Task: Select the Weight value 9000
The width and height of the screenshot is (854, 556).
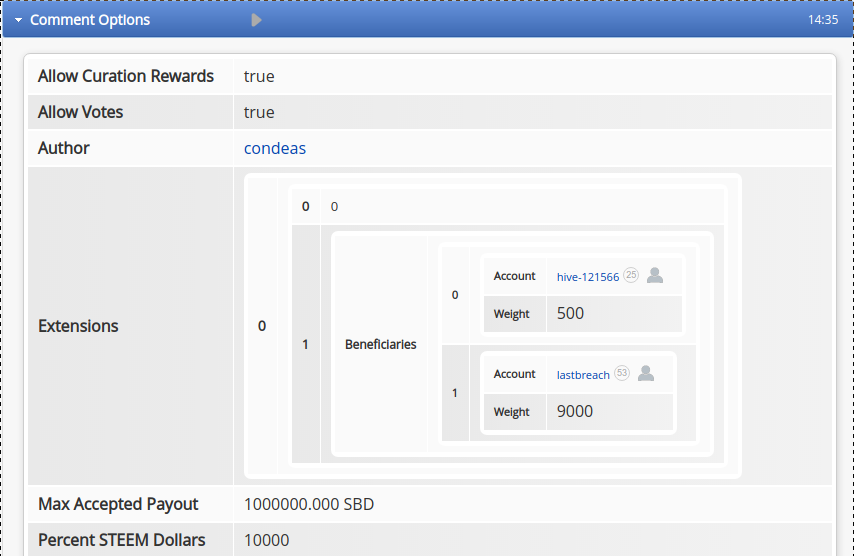Action: tap(574, 411)
